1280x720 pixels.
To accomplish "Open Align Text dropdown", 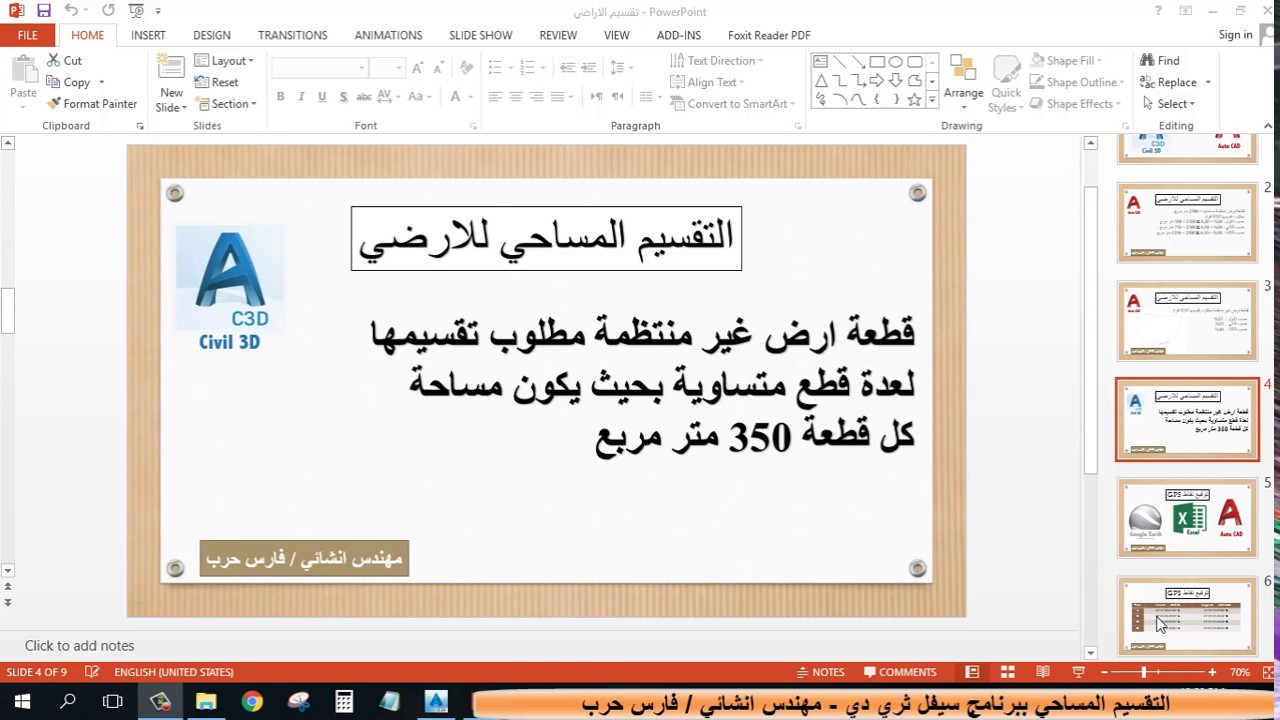I will (708, 82).
